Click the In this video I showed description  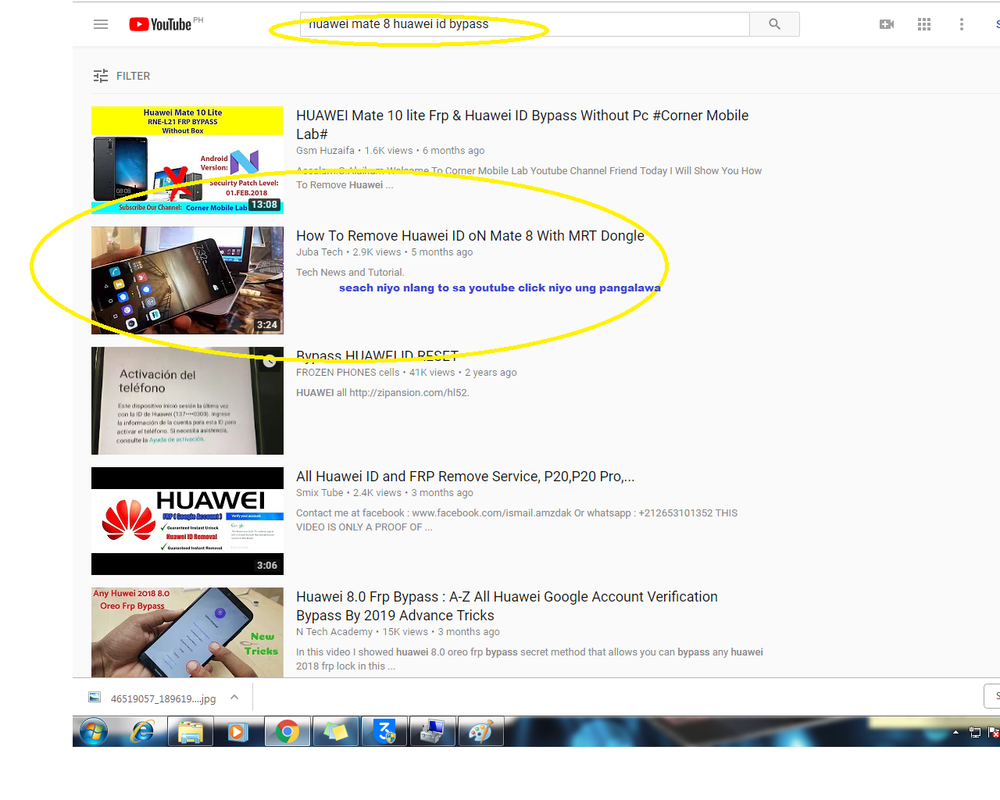click(x=529, y=659)
